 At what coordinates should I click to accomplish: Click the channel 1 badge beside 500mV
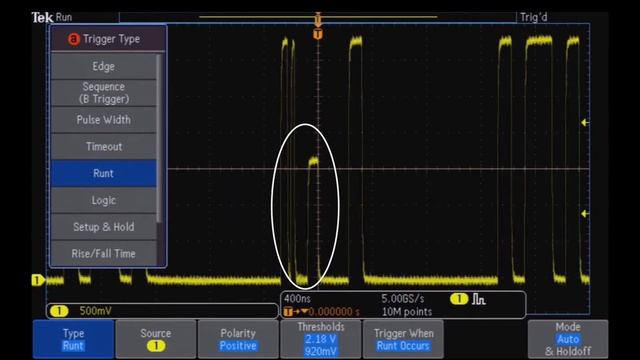(59, 311)
